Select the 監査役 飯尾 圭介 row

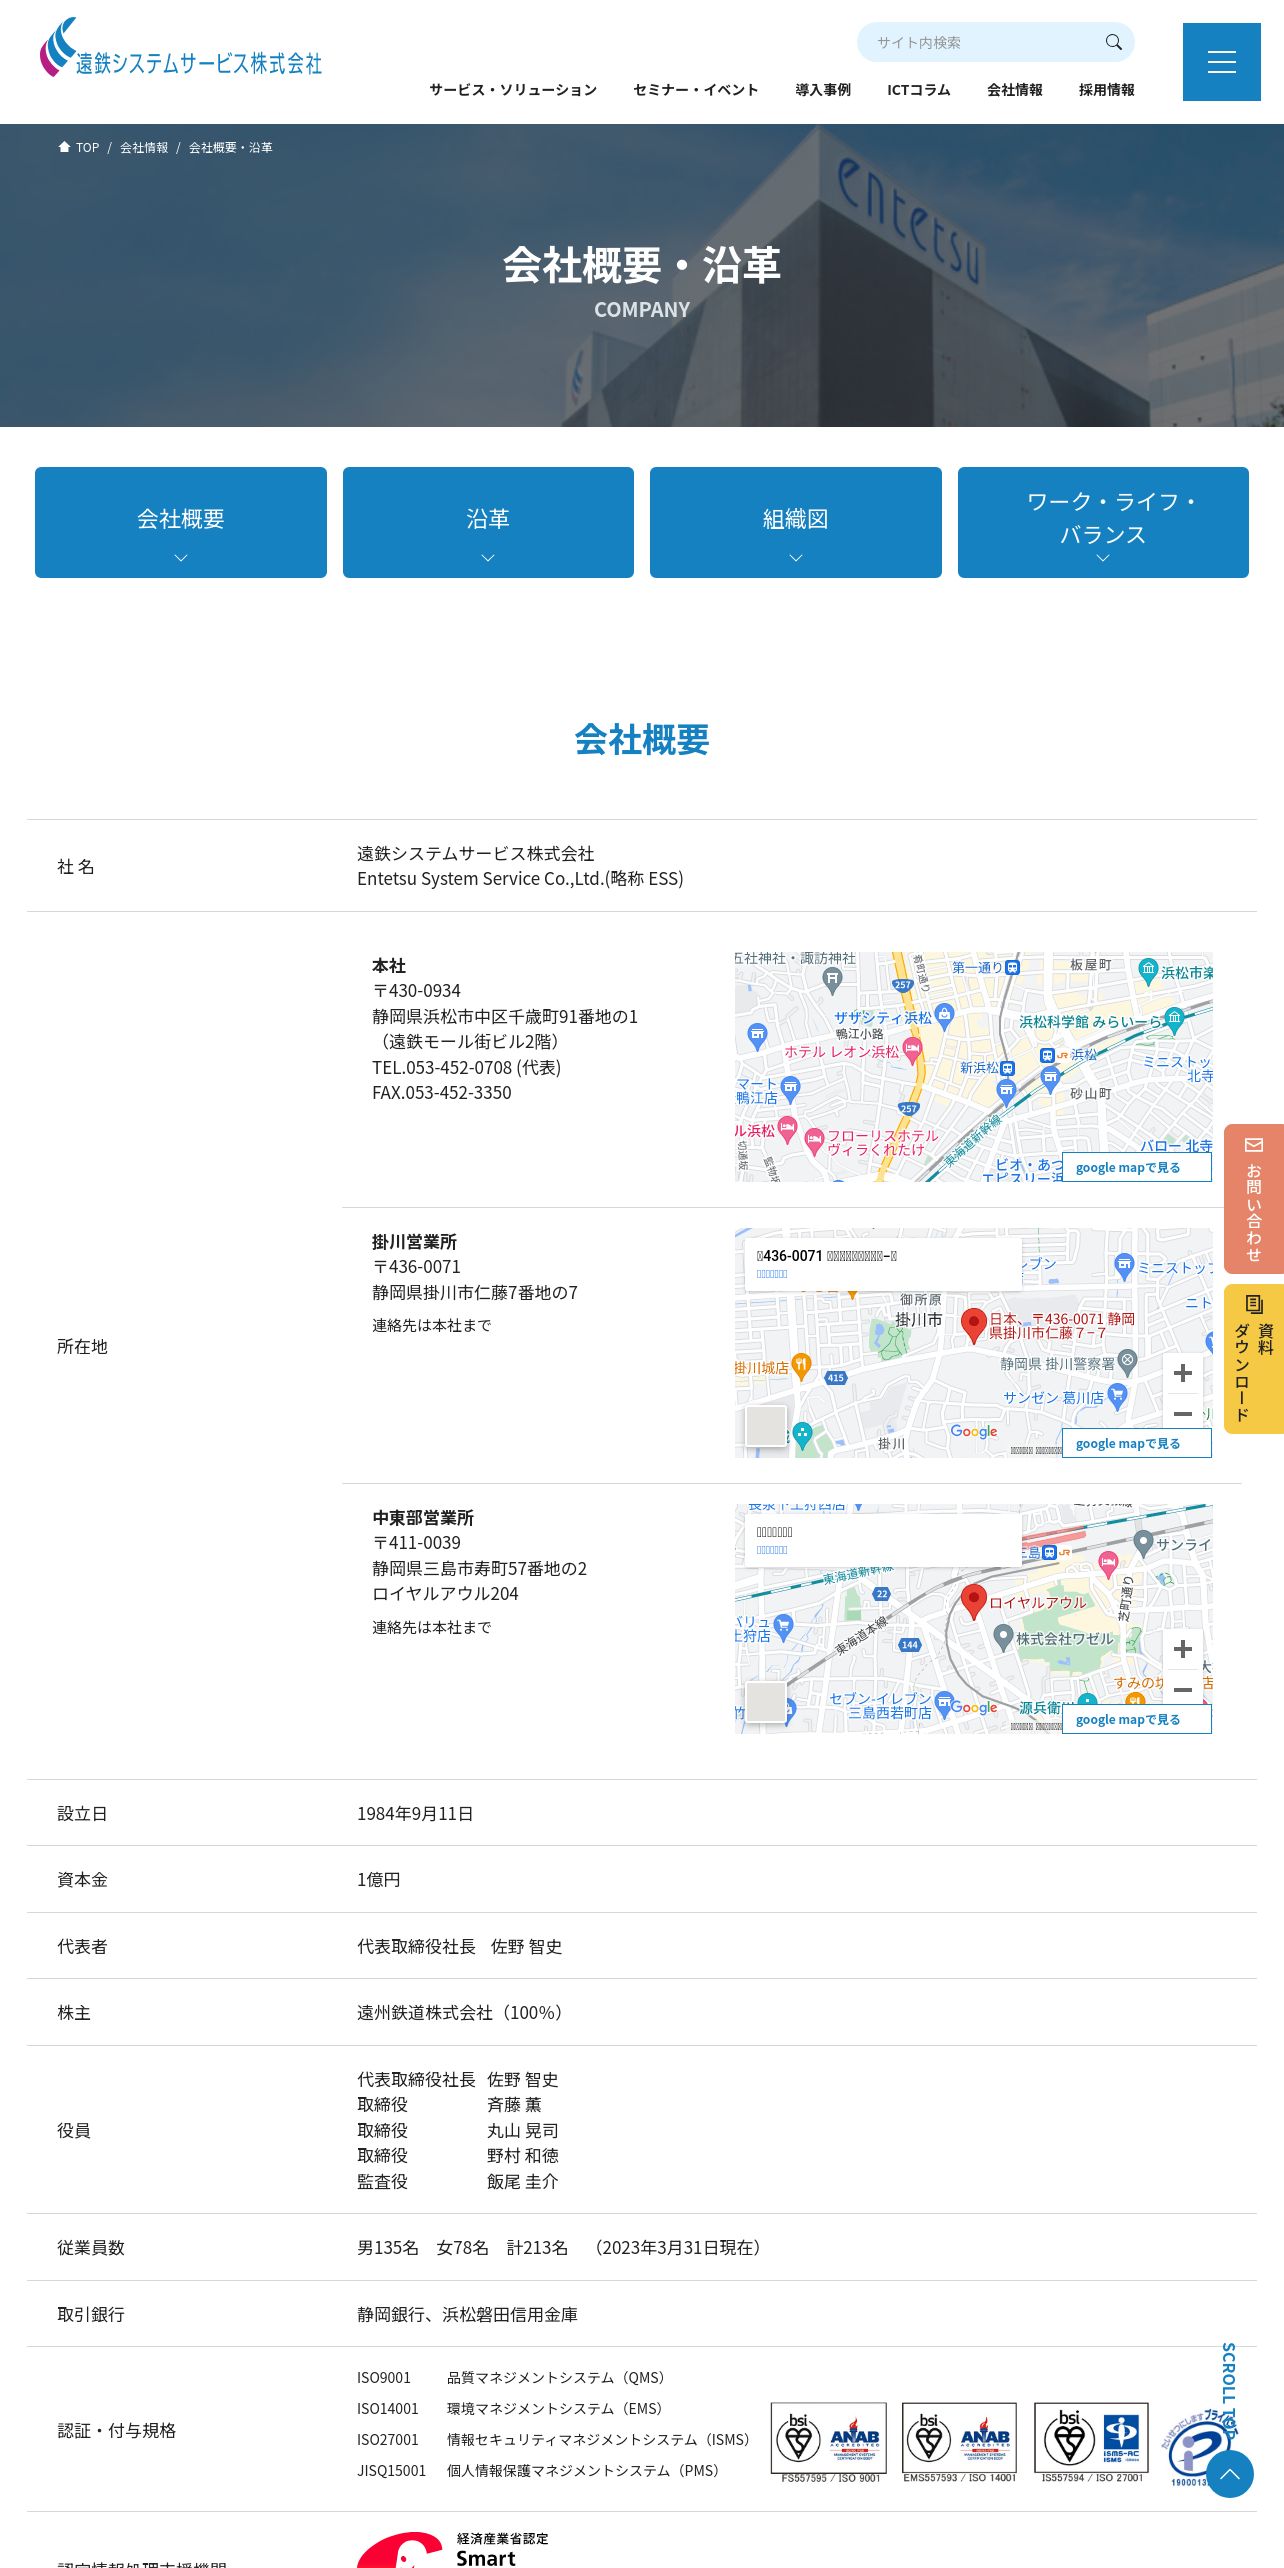coord(457,2181)
